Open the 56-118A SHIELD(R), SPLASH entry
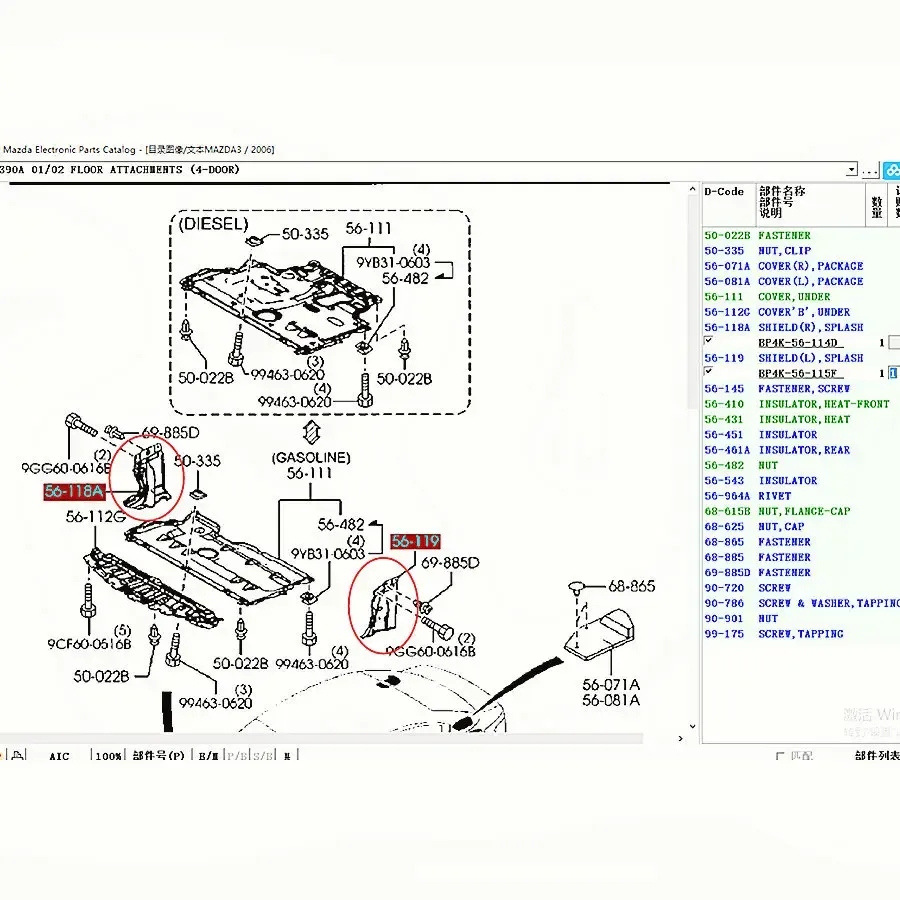The image size is (900, 900). coord(784,328)
